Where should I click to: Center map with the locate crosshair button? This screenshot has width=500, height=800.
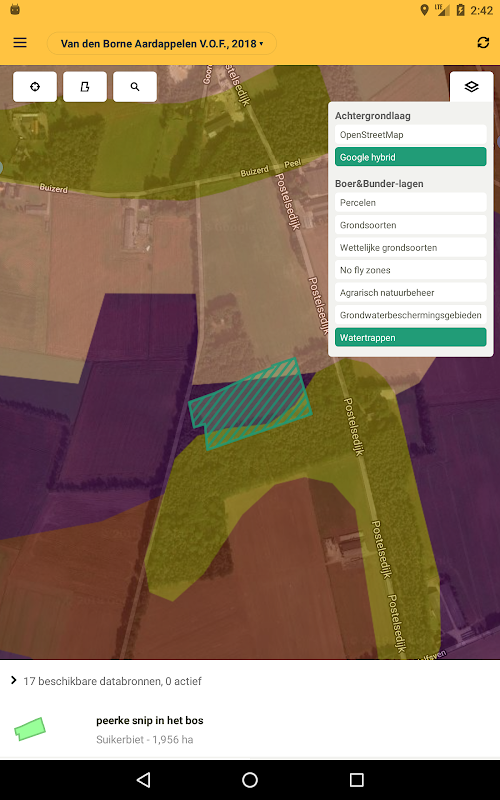coord(35,87)
